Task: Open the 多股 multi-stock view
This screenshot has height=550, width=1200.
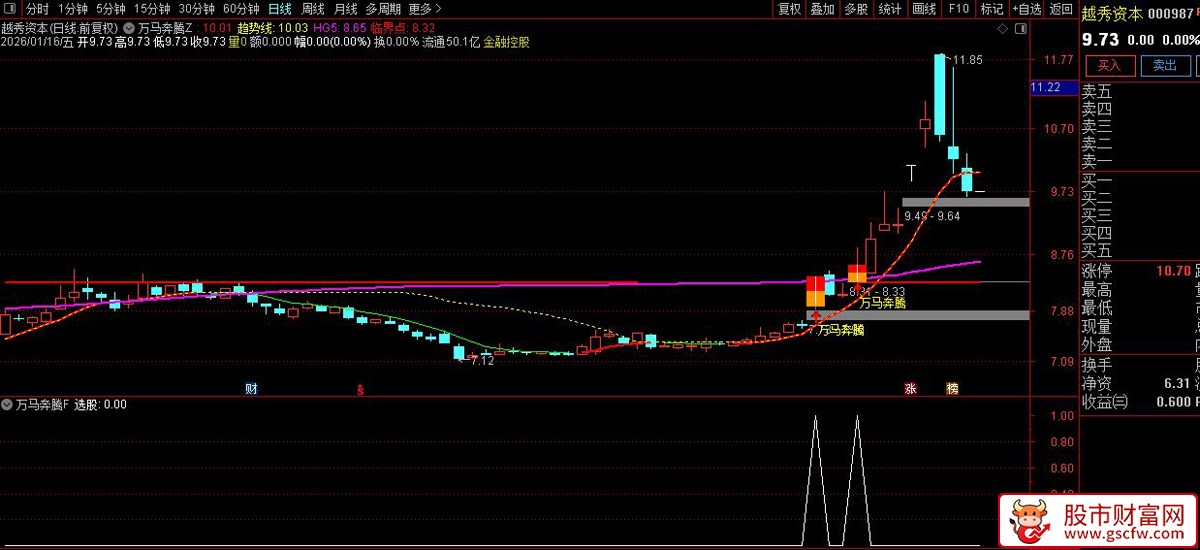Action: pyautogui.click(x=856, y=9)
